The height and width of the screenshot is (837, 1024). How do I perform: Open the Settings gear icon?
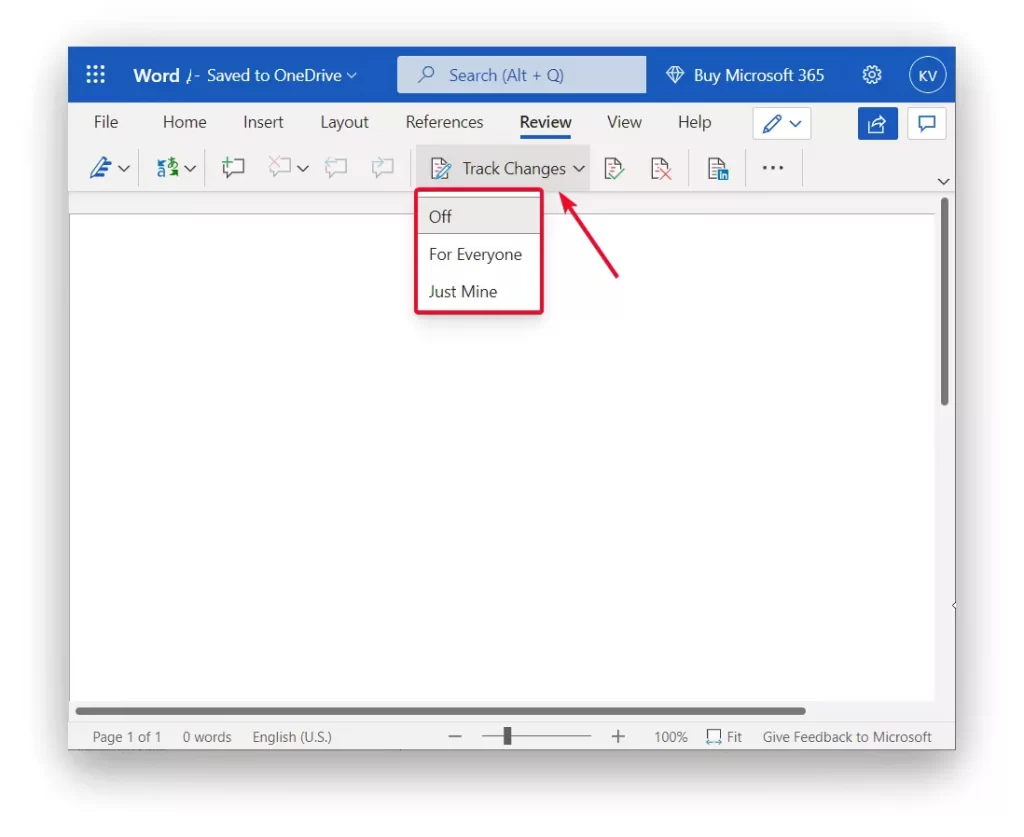tap(872, 75)
